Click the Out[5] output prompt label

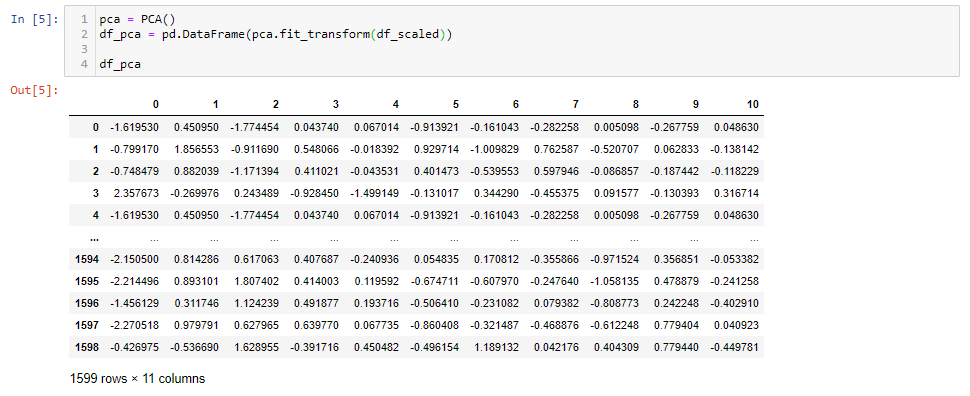click(35, 90)
